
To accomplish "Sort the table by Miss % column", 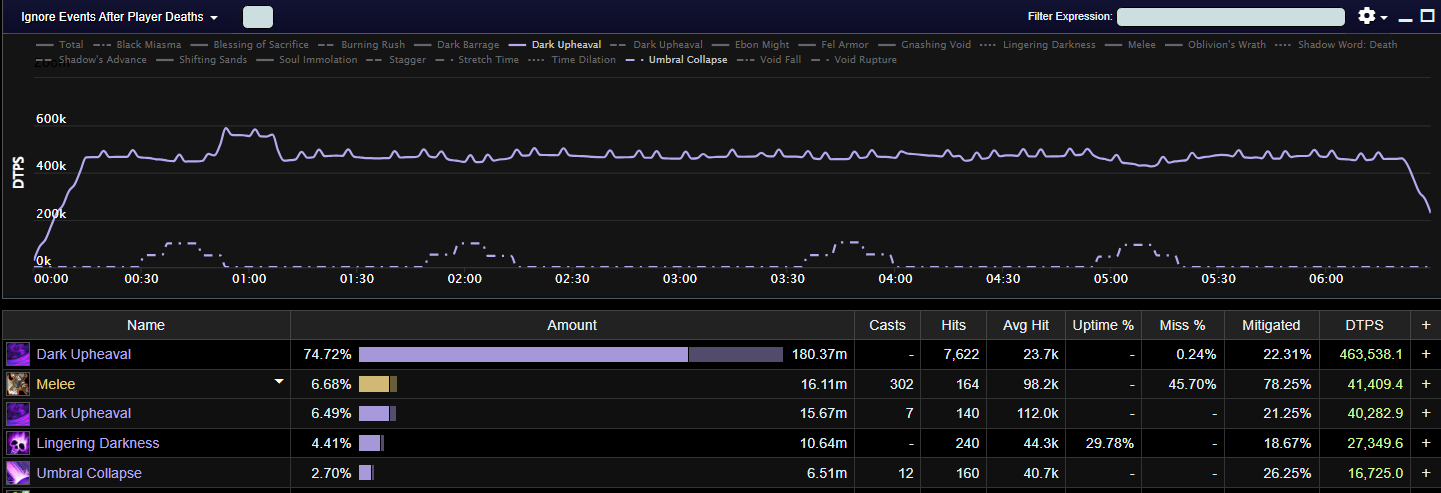I will 1182,325.
